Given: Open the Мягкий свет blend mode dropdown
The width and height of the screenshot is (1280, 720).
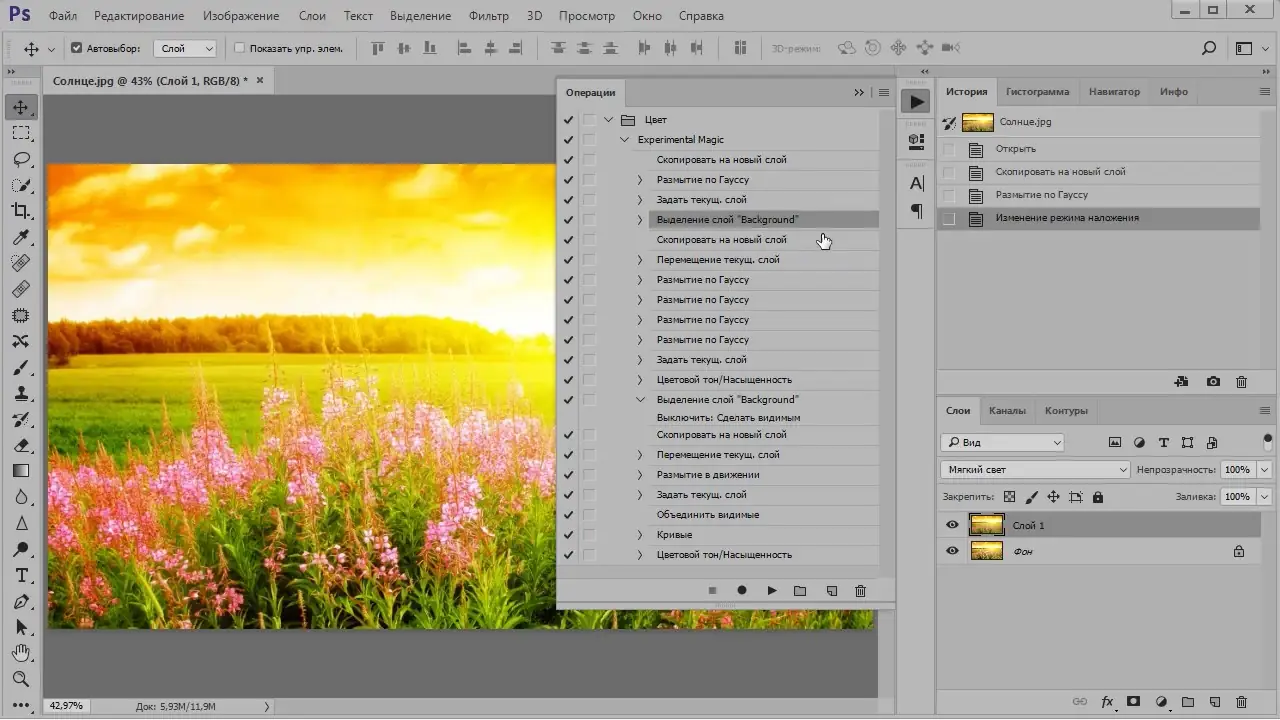Looking at the screenshot, I should [1035, 469].
